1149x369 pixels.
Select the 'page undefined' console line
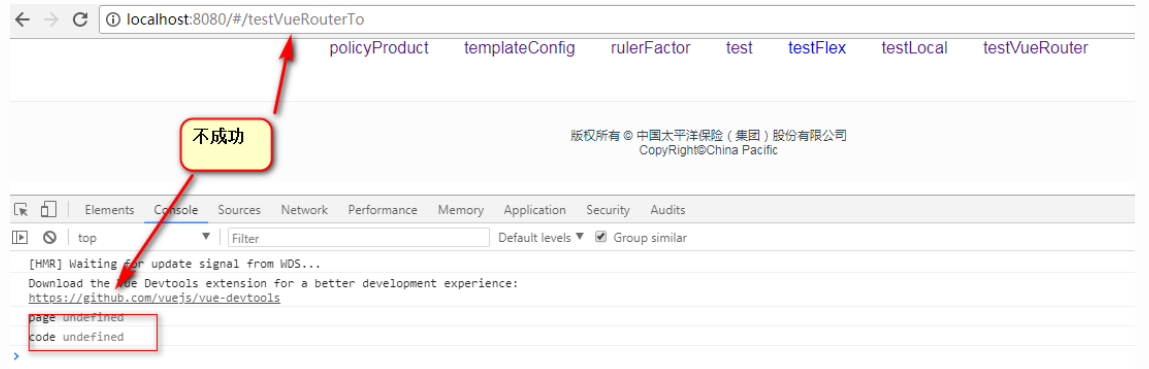click(76, 318)
